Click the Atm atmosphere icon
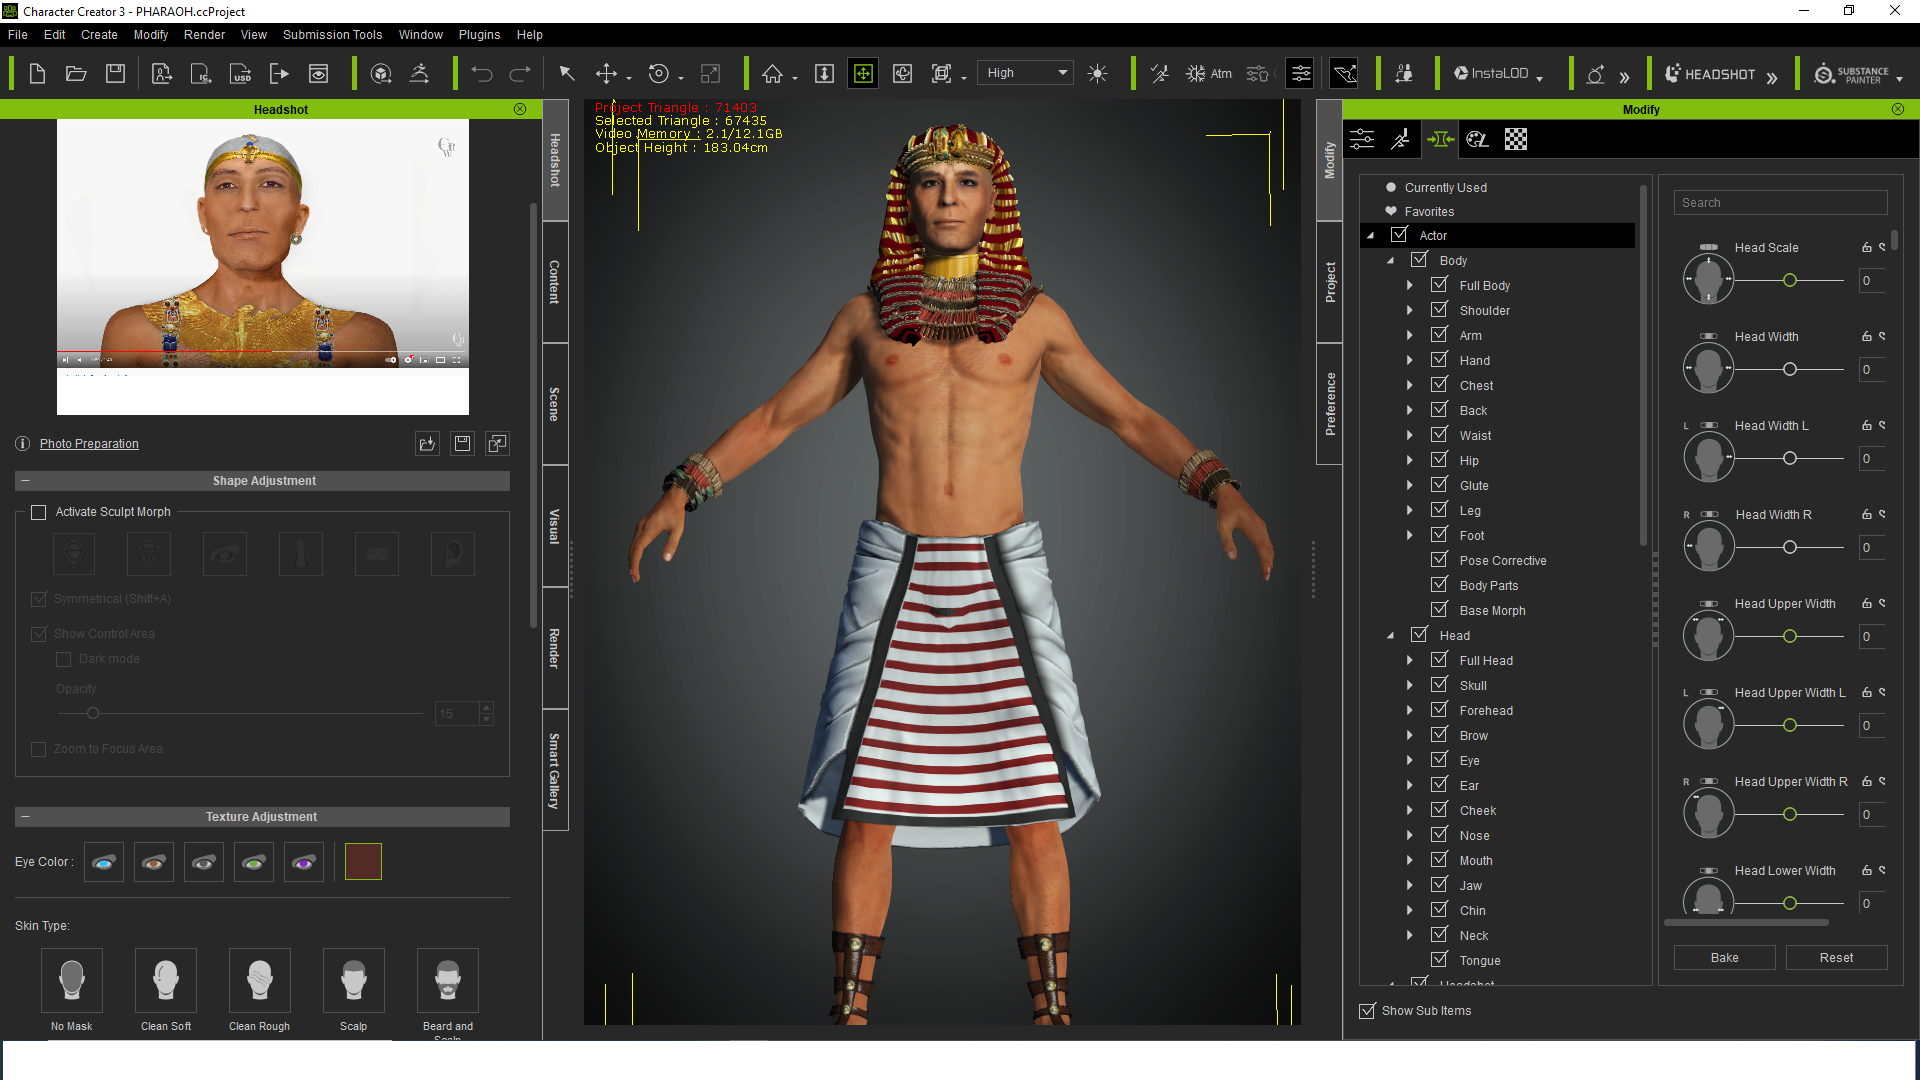The width and height of the screenshot is (1920, 1080). pyautogui.click(x=1209, y=74)
